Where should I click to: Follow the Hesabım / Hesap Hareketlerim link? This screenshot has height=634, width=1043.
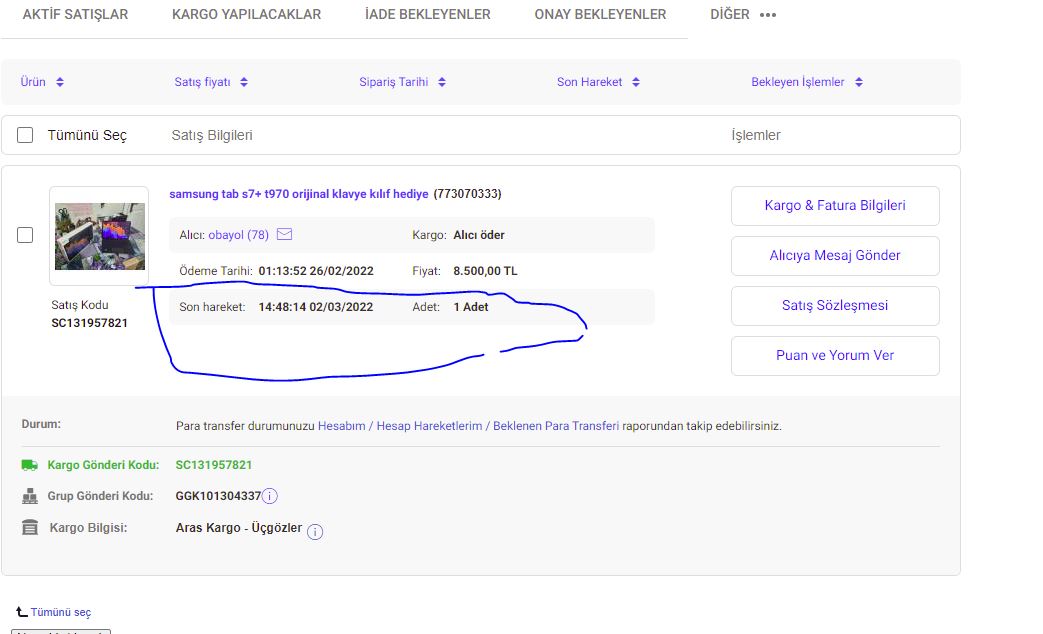[x=468, y=426]
